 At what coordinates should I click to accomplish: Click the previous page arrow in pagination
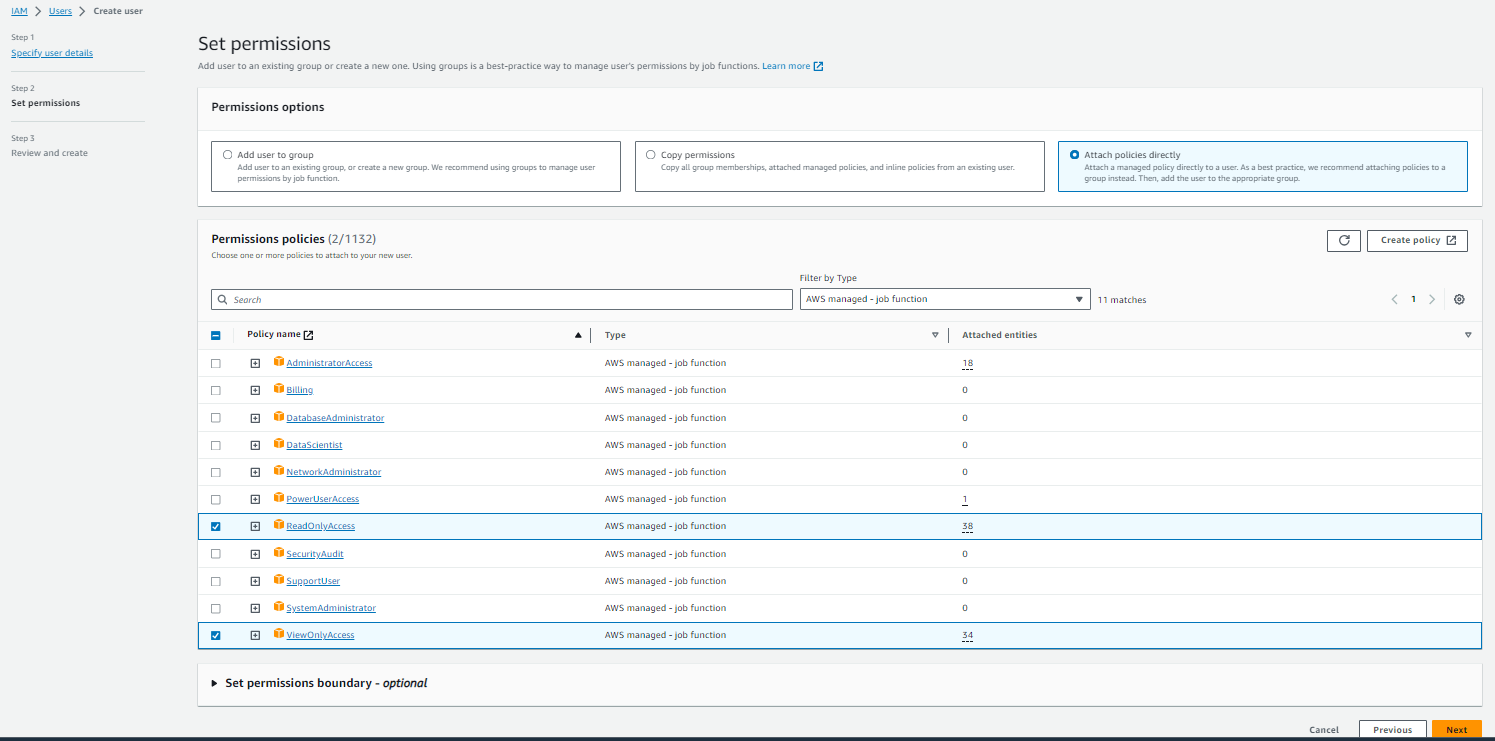[1394, 299]
